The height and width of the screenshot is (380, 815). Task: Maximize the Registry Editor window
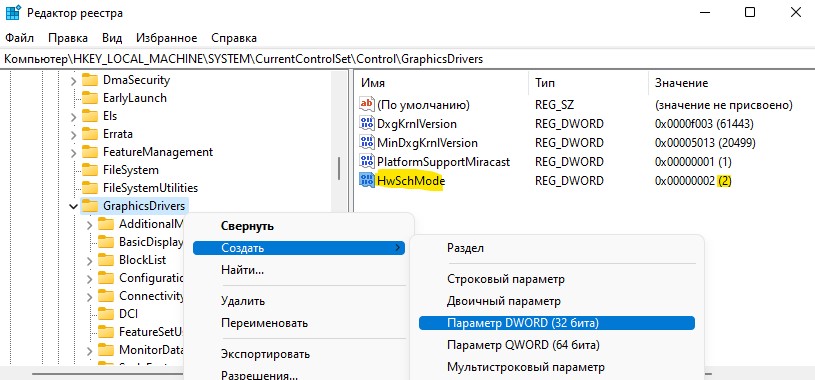point(750,12)
